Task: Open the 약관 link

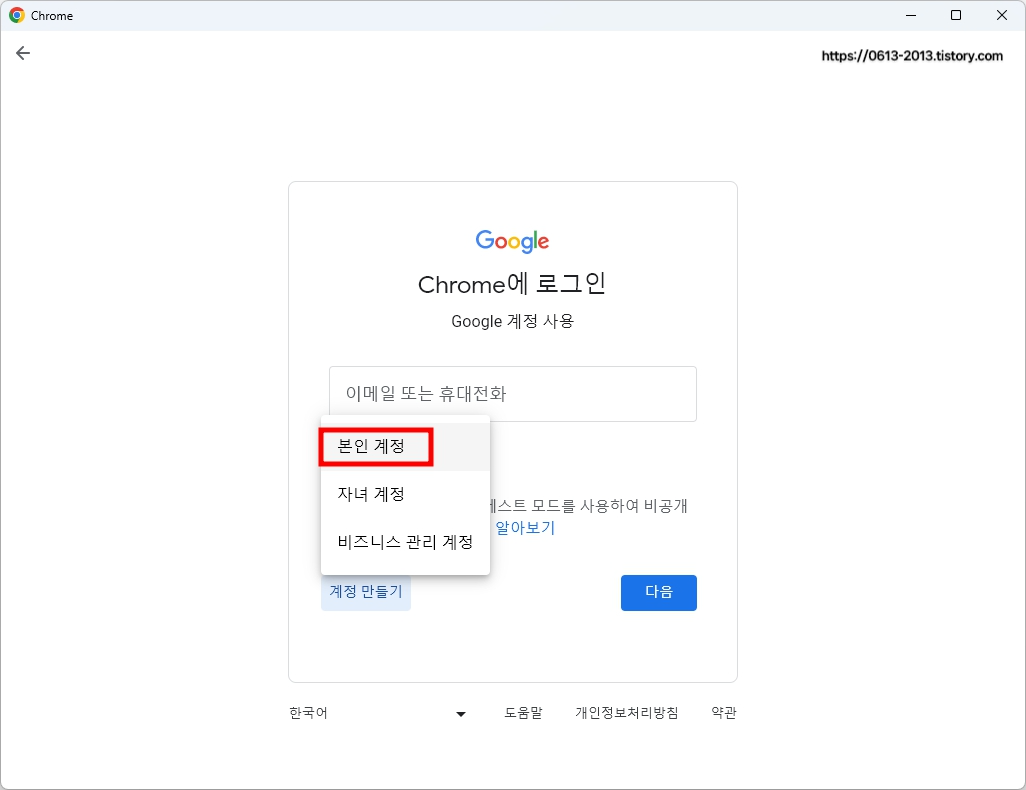Action: point(724,713)
